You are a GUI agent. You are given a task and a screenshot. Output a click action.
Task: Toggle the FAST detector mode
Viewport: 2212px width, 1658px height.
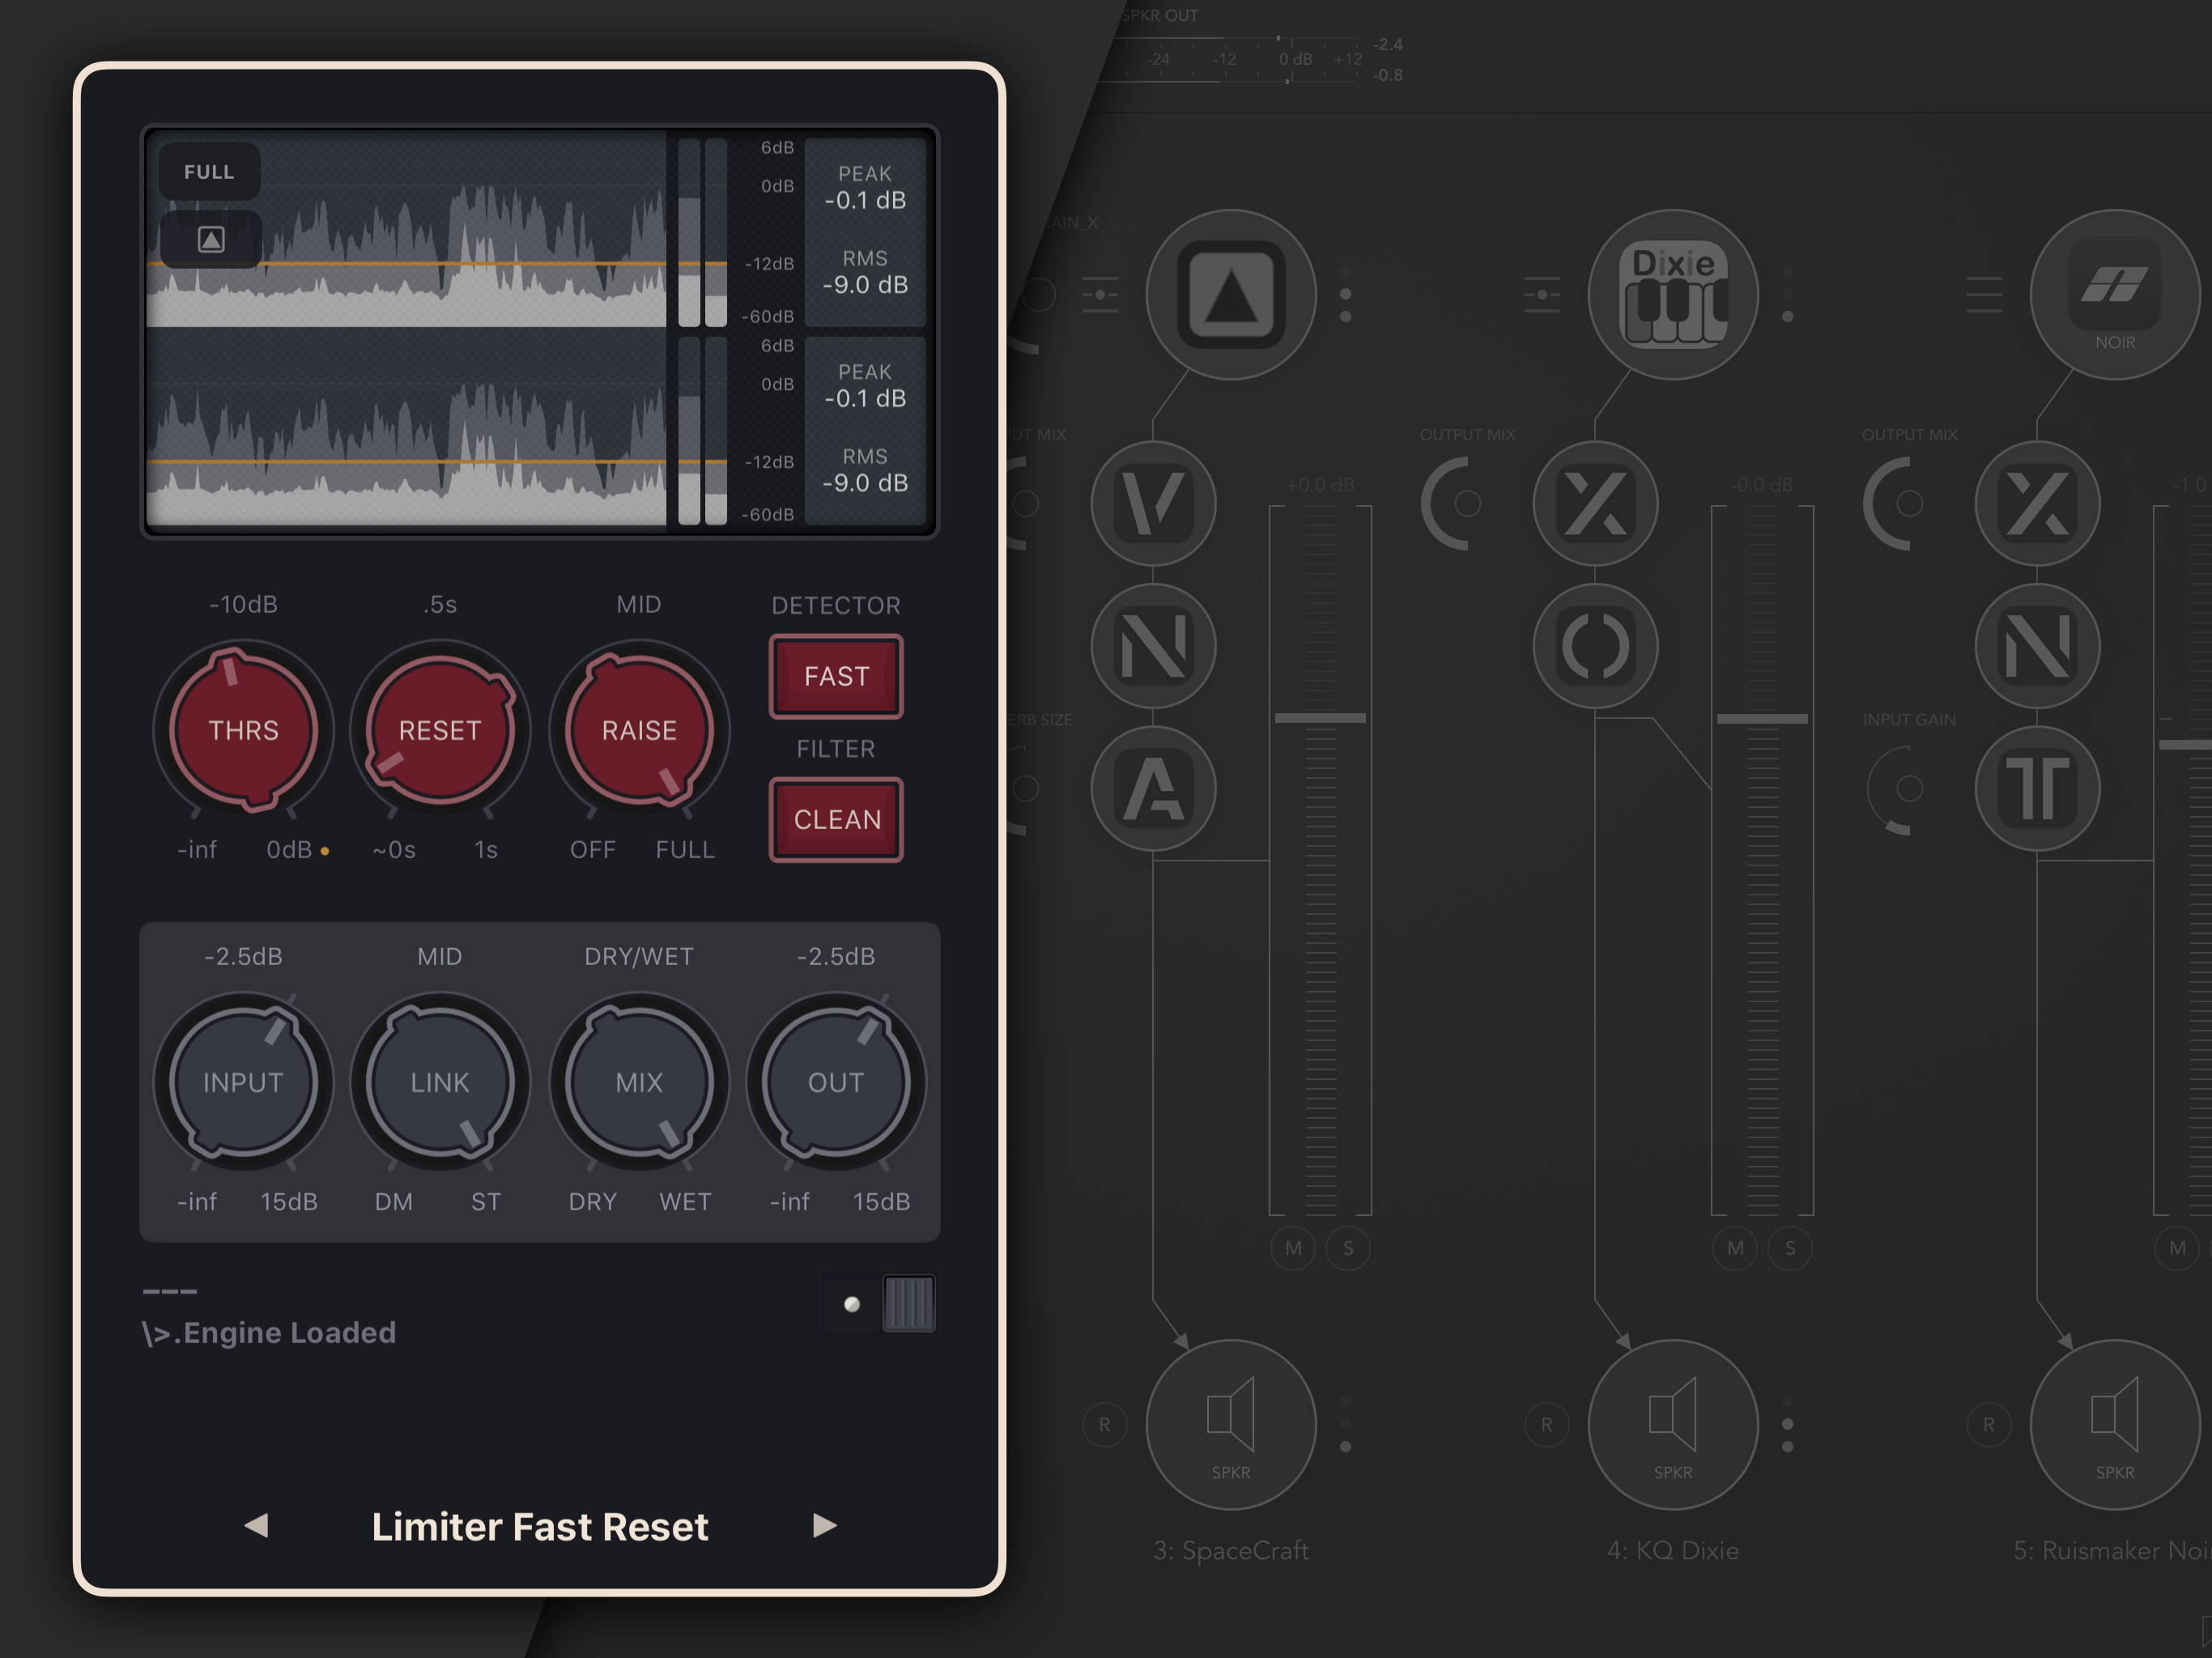click(x=836, y=677)
